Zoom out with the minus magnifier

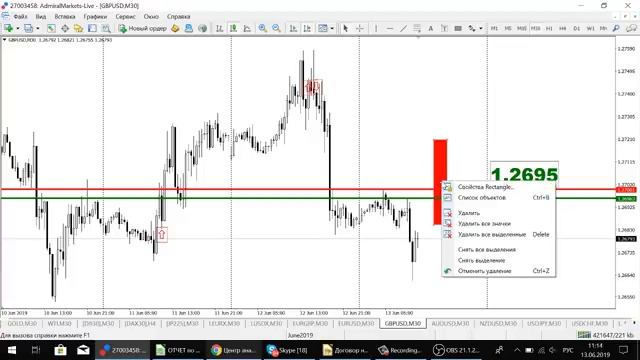point(276,28)
